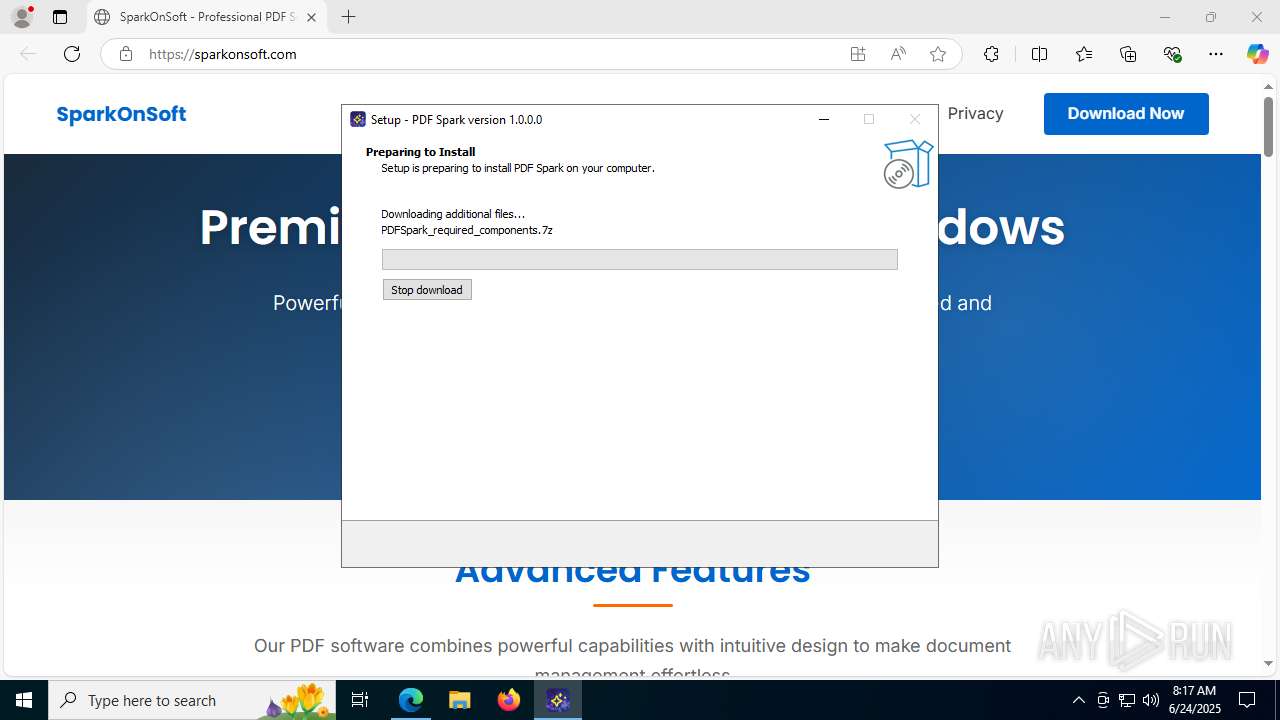Viewport: 1280px width, 720px height.
Task: Open File Explorer from the taskbar
Action: (x=460, y=700)
